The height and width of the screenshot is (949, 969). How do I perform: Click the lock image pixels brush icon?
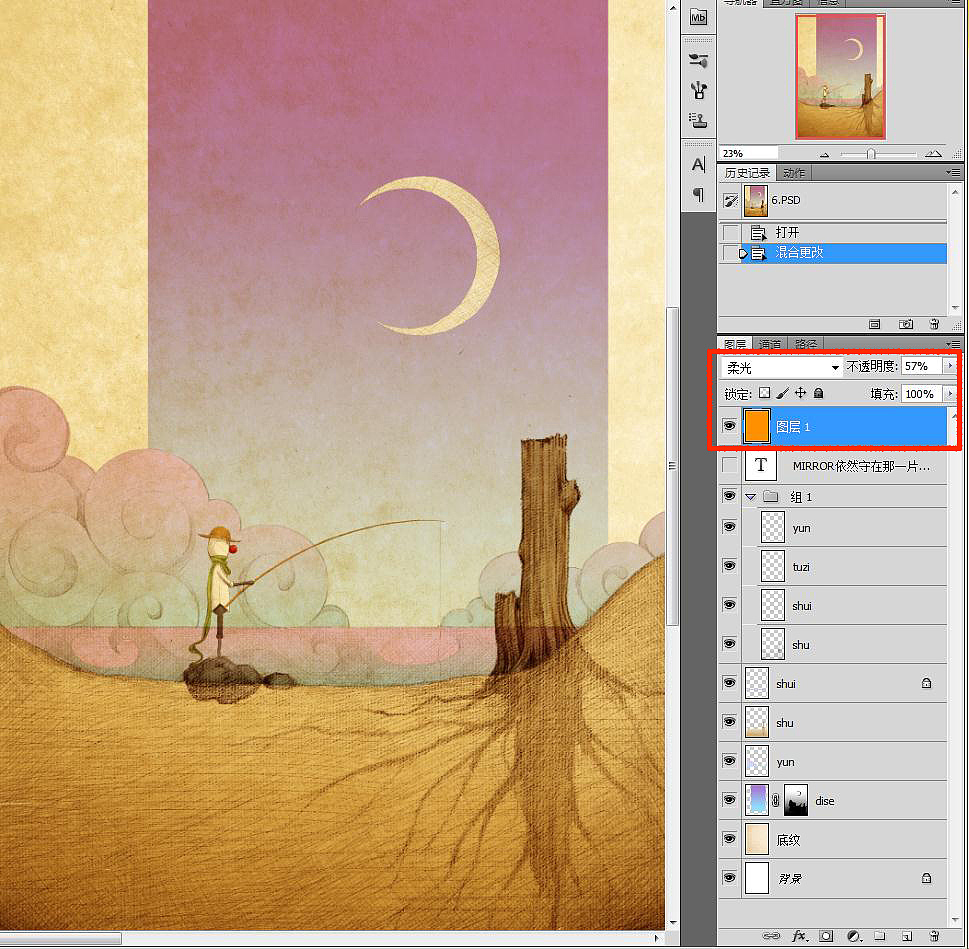[782, 394]
